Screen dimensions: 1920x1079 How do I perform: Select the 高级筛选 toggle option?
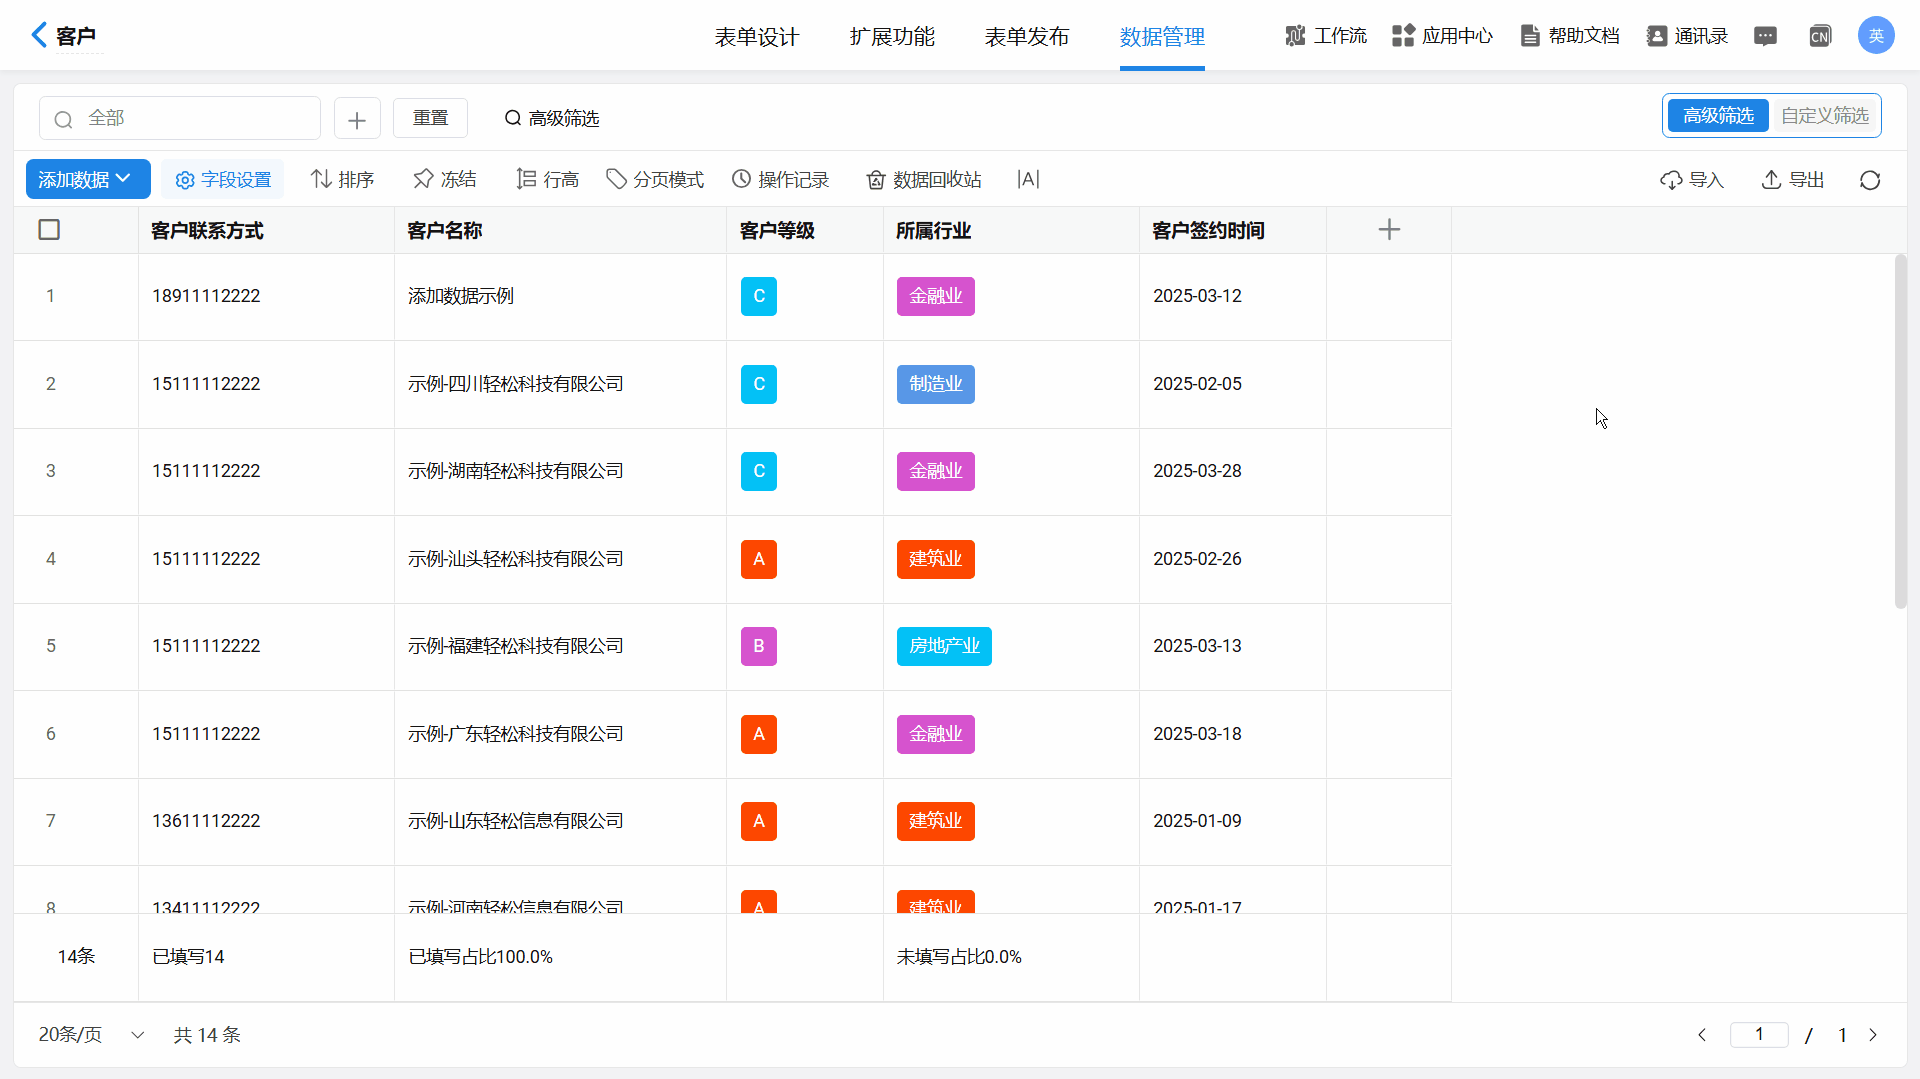(x=1717, y=116)
